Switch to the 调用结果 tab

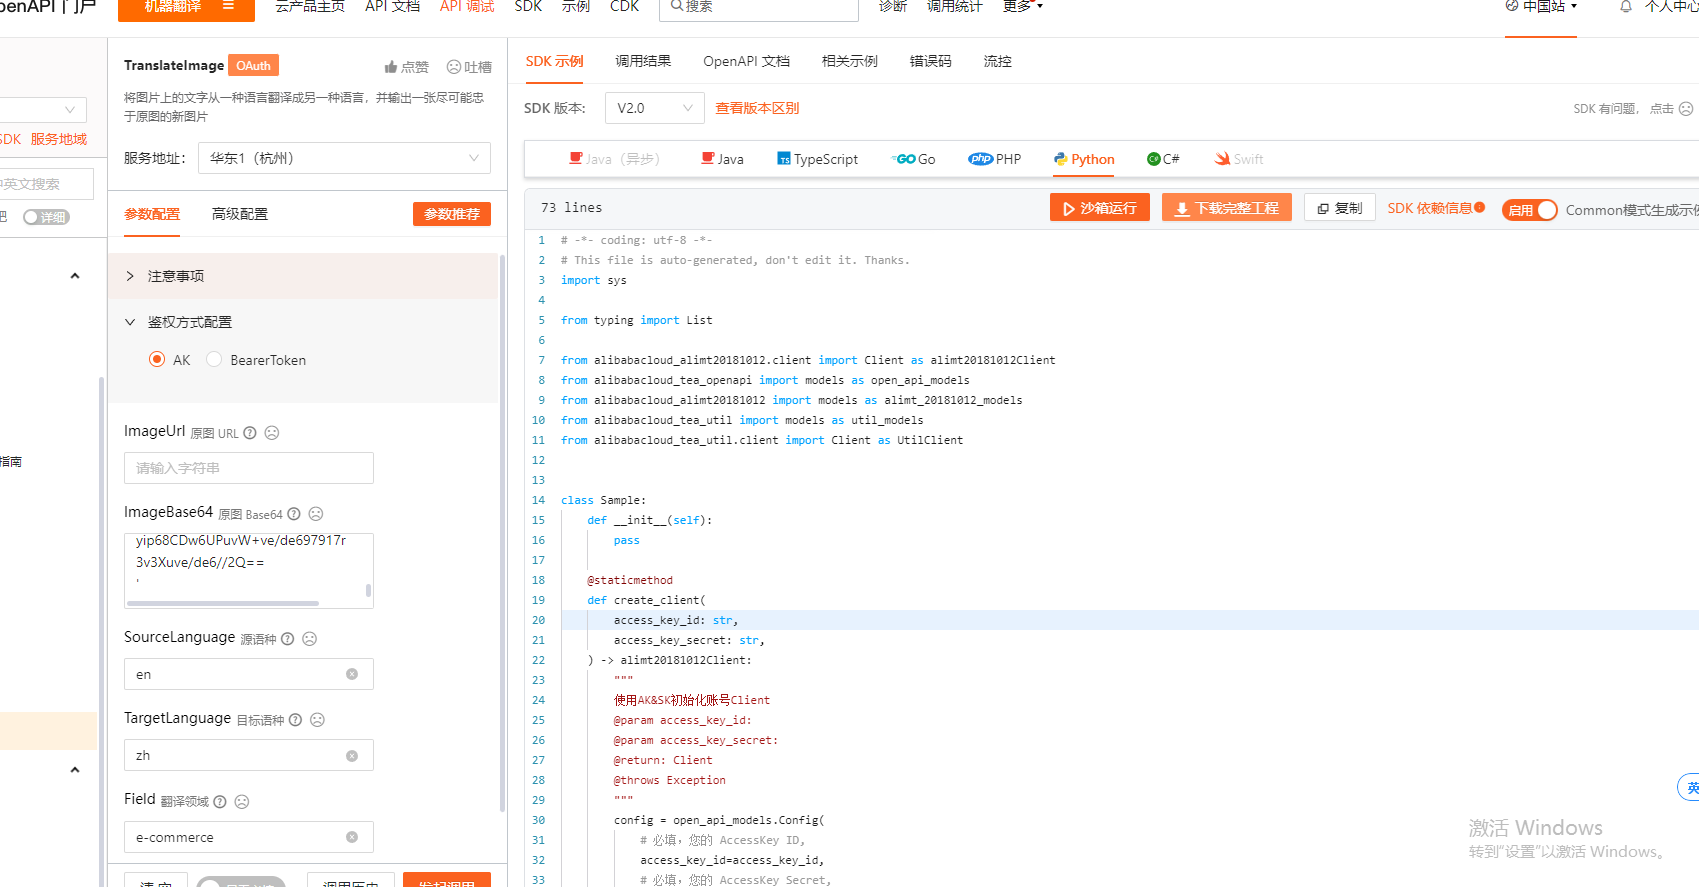point(643,61)
